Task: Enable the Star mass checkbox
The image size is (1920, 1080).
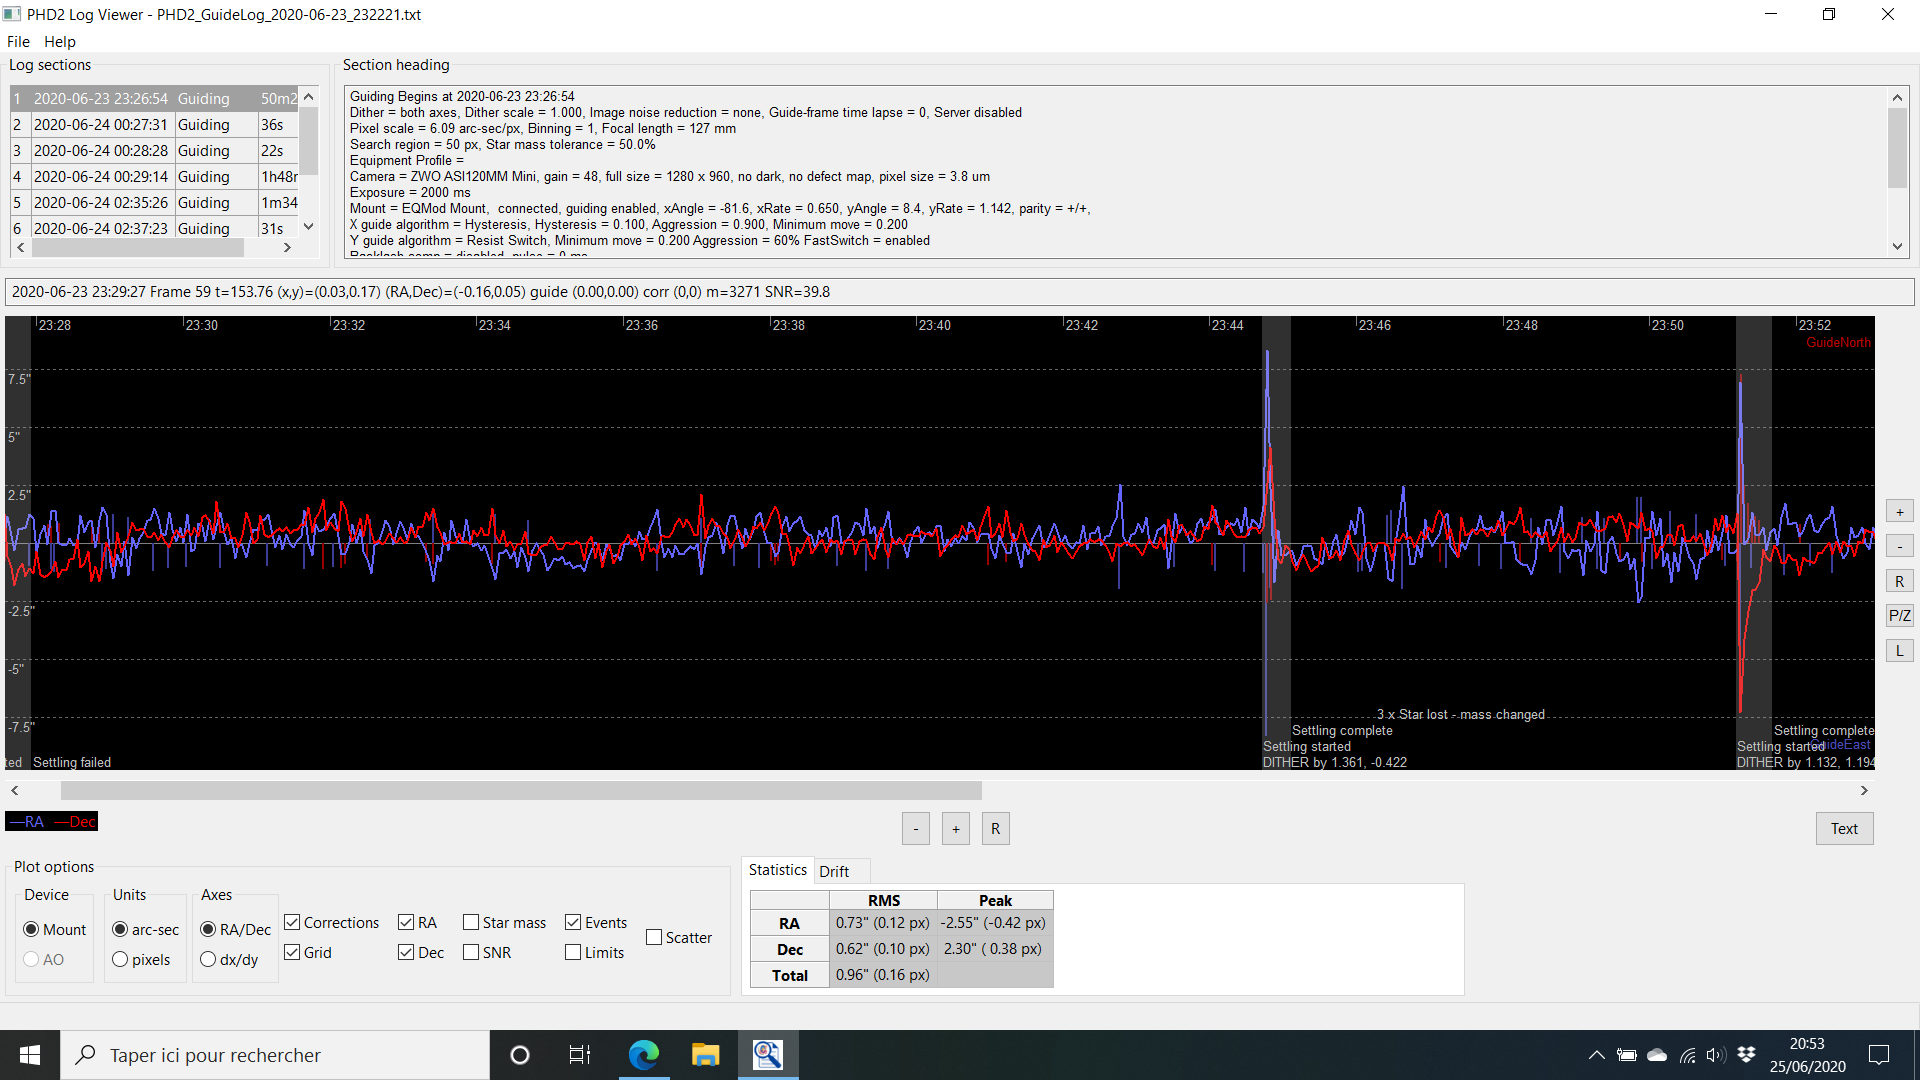Action: tap(471, 922)
